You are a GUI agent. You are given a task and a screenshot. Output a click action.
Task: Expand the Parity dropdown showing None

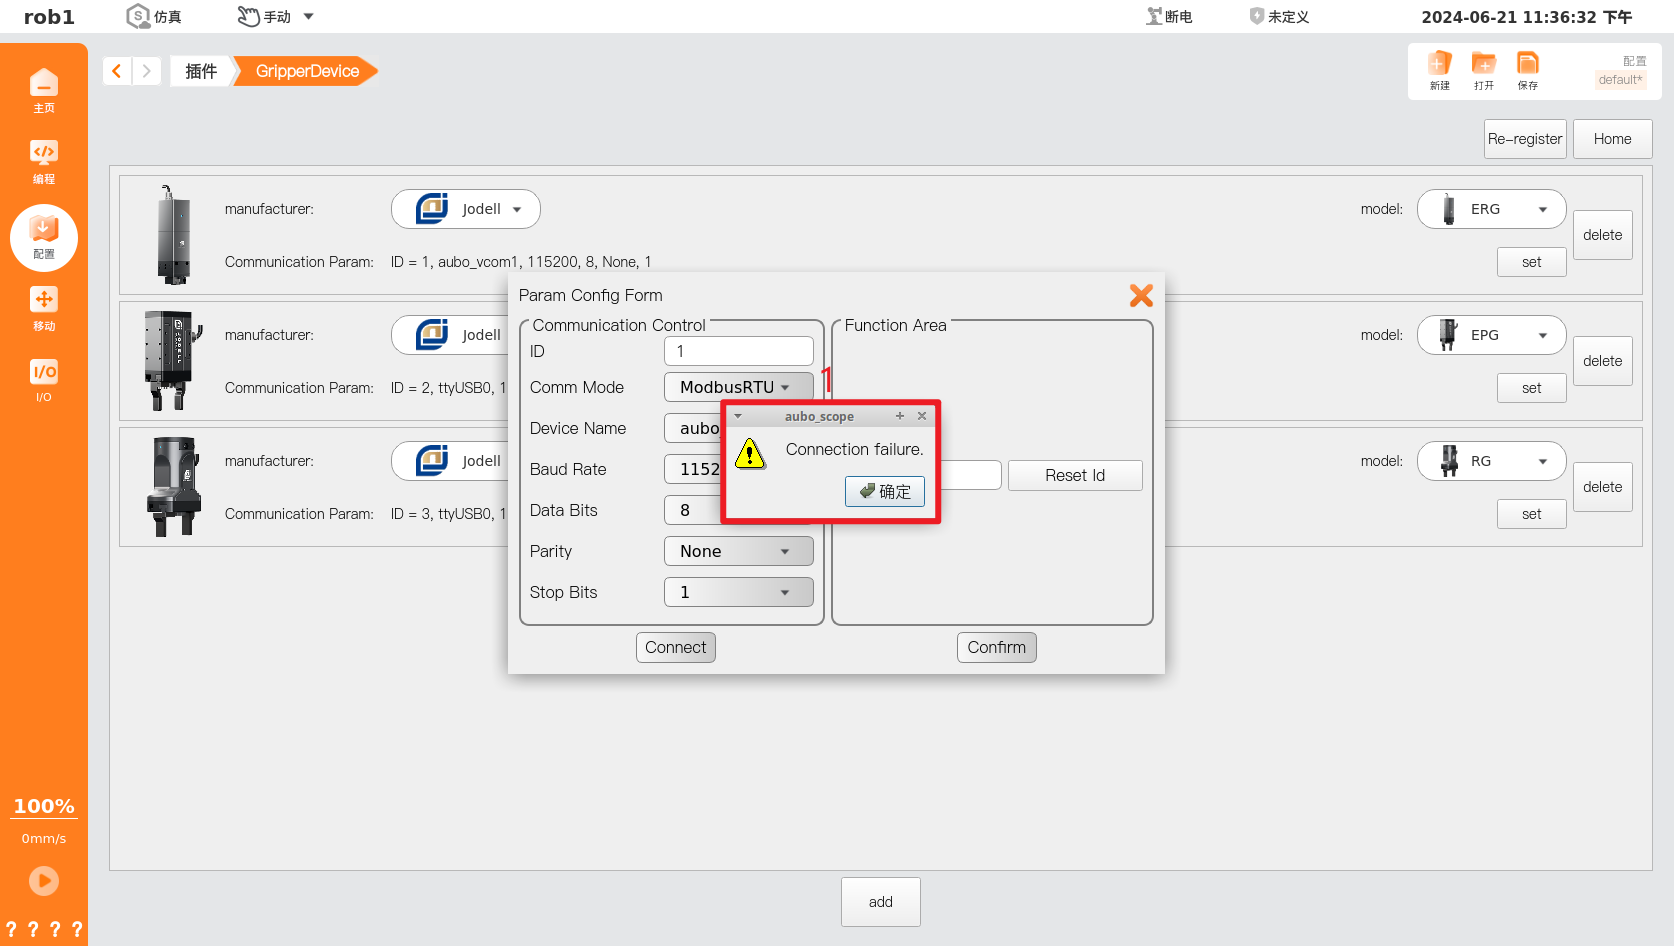click(x=739, y=551)
